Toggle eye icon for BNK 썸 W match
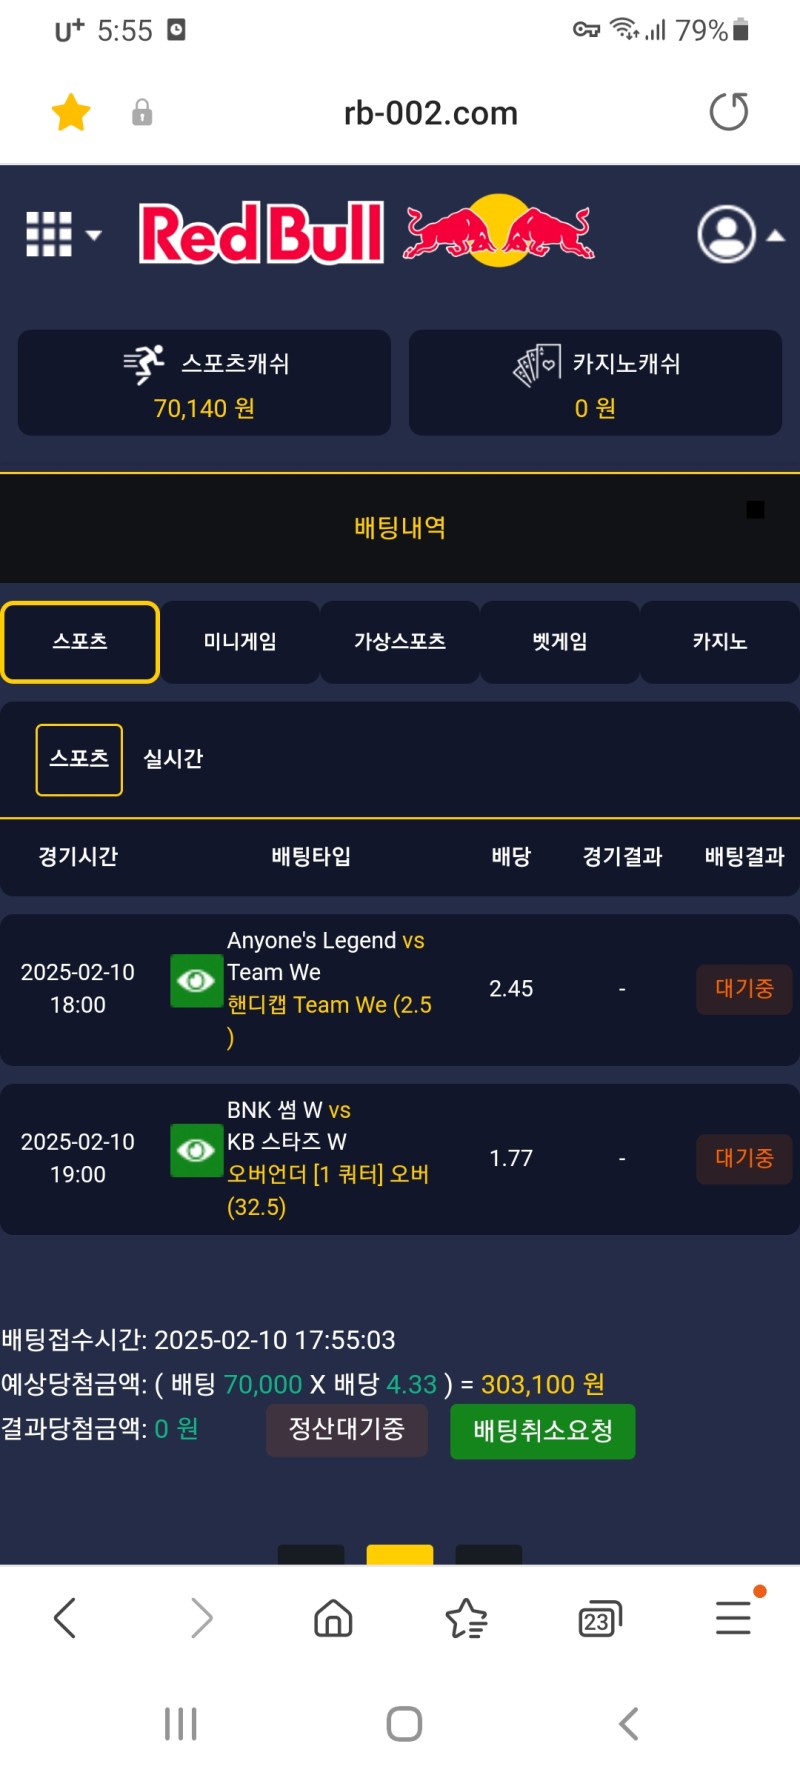Image resolution: width=800 pixels, height=1778 pixels. tap(196, 1151)
